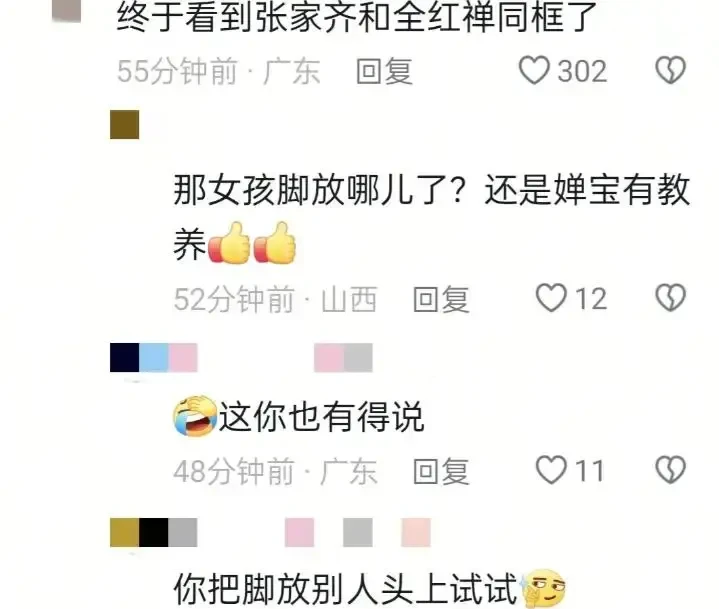Dislike the comment from 55 minutes ago

[670, 70]
